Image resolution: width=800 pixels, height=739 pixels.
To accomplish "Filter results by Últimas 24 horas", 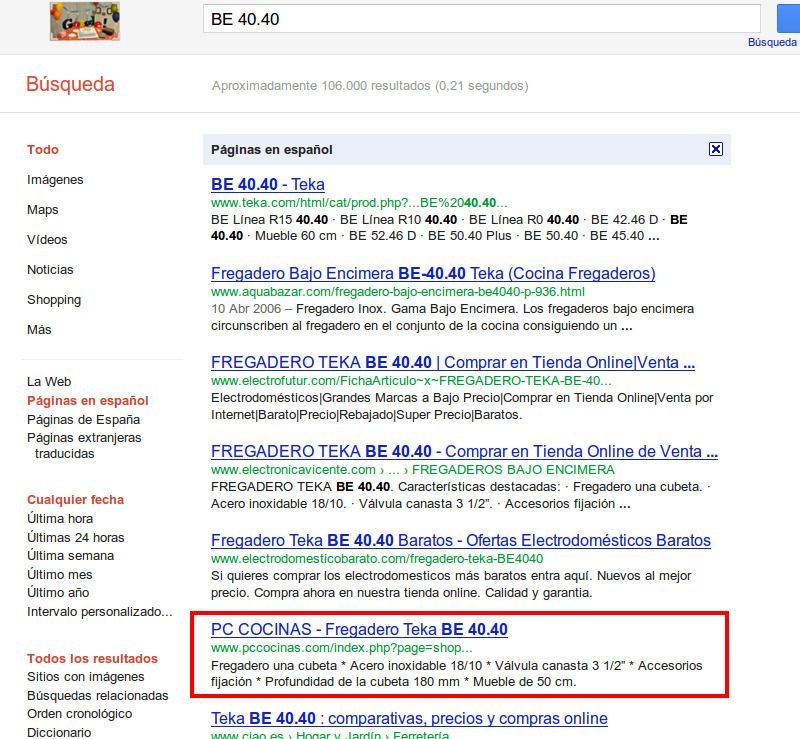I will (76, 537).
